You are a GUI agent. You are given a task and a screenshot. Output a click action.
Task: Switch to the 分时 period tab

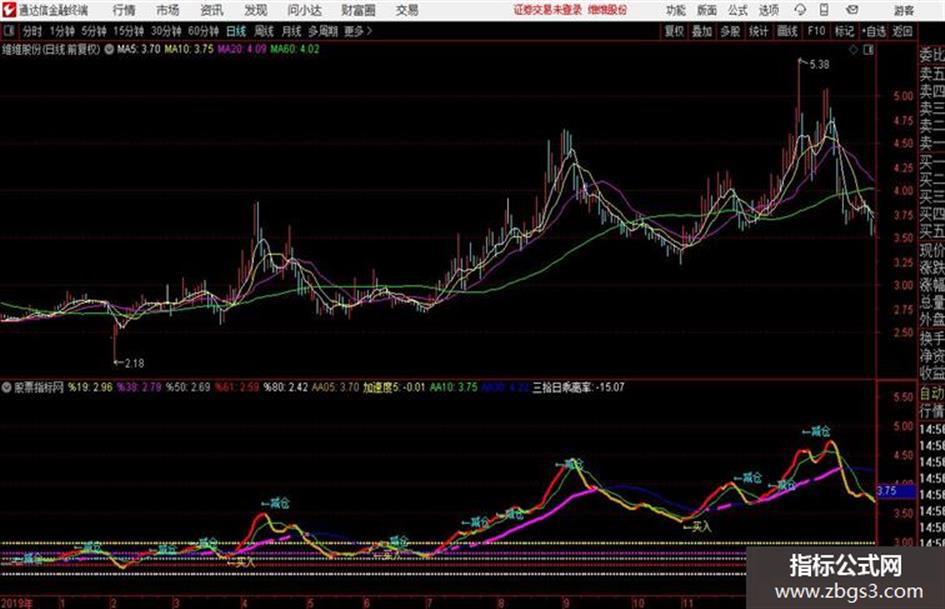pyautogui.click(x=33, y=31)
